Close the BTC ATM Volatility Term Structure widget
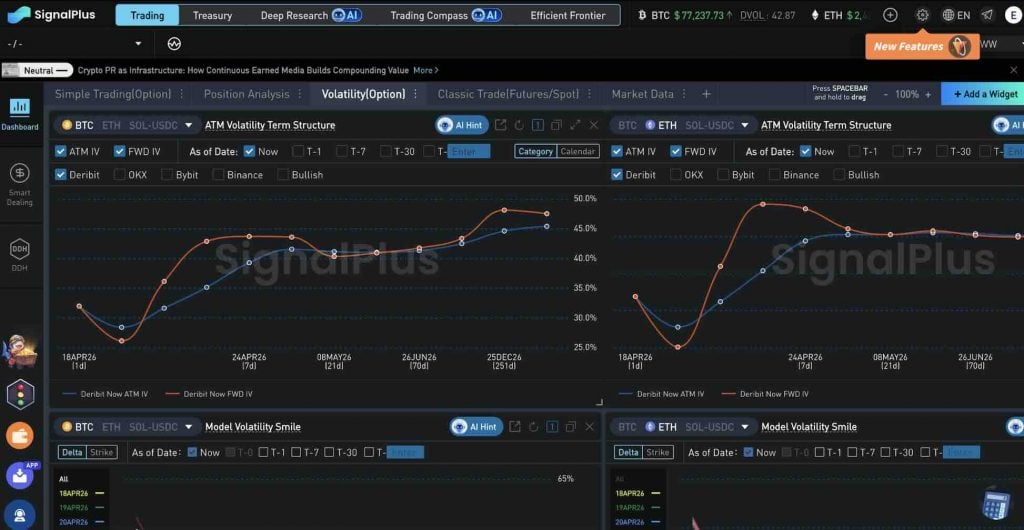The height and width of the screenshot is (530, 1024). 594,125
